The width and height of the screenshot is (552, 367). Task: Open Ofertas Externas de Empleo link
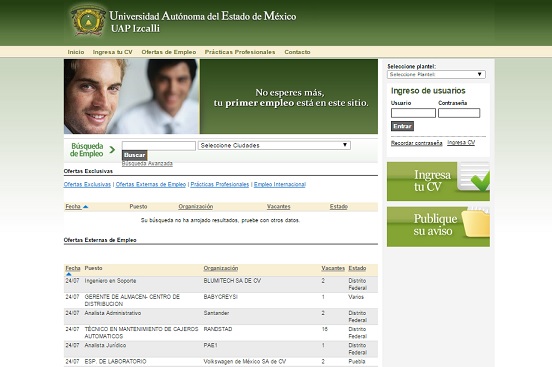click(x=151, y=184)
